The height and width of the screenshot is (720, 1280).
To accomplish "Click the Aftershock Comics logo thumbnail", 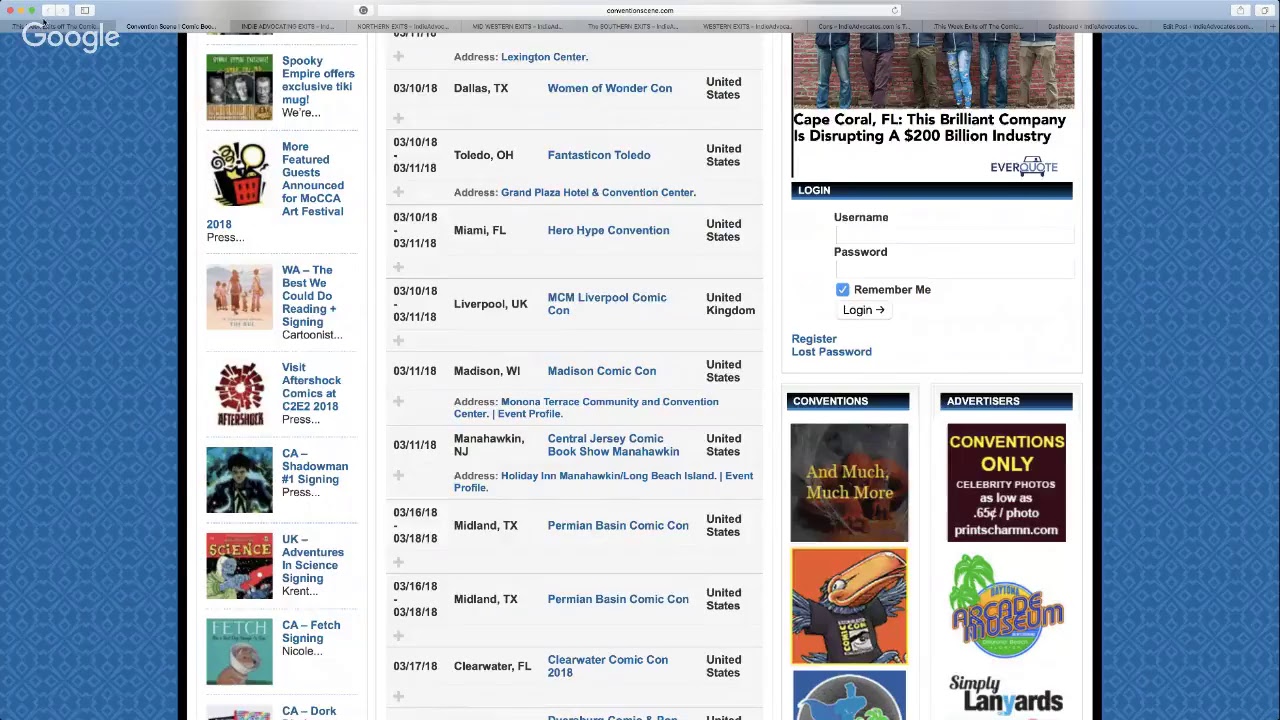I will click(239, 394).
